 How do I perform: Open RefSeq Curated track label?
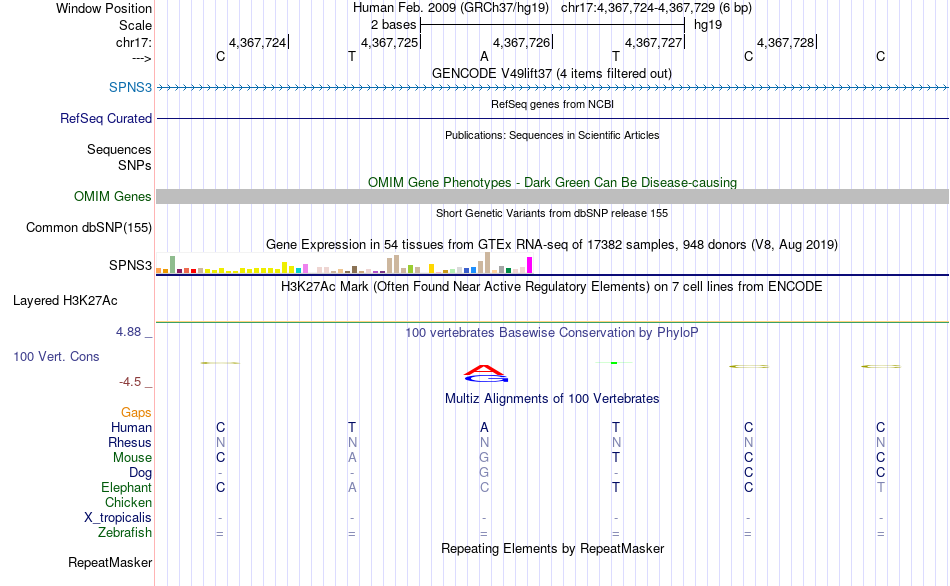pyautogui.click(x=106, y=118)
